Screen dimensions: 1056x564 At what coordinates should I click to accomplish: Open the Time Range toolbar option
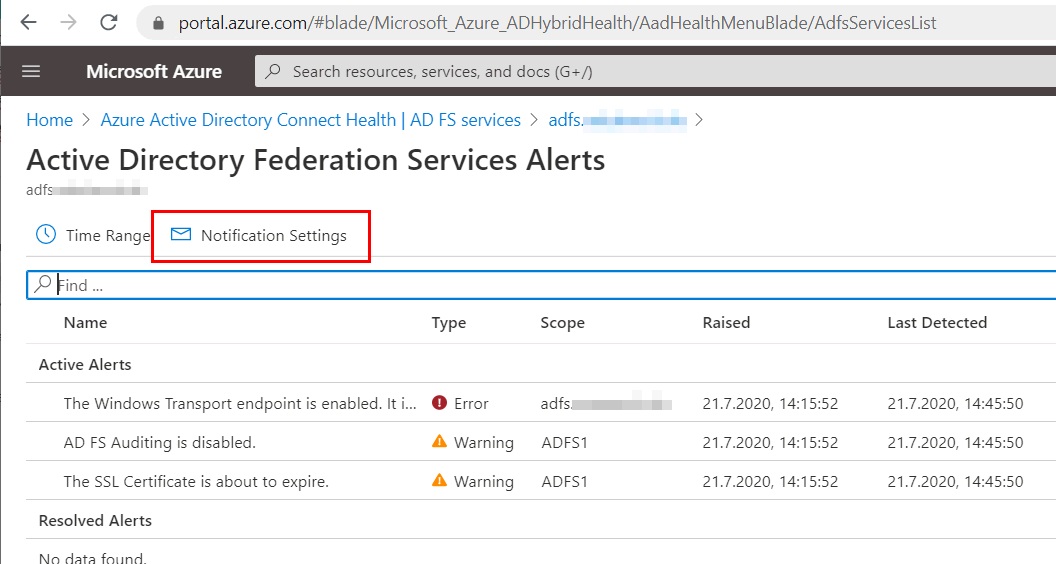[93, 235]
